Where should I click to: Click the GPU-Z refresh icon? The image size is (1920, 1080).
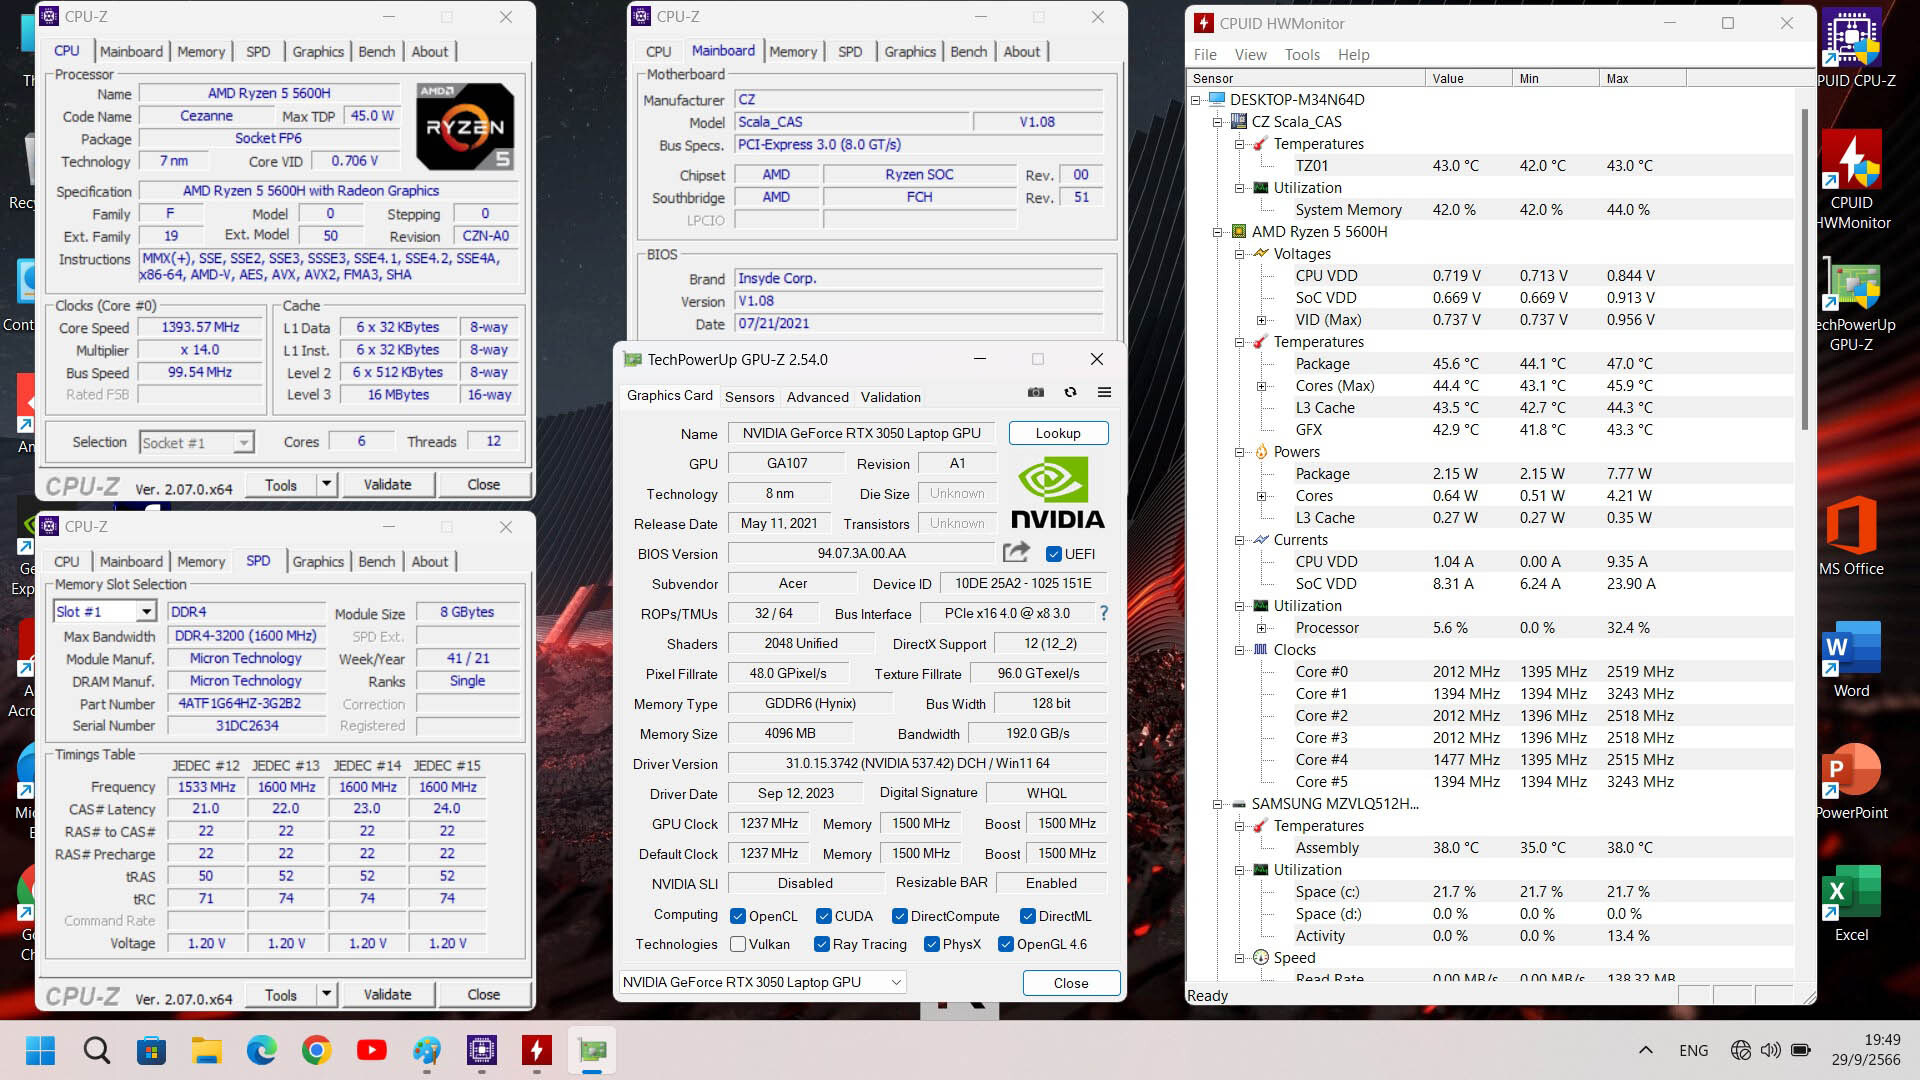(x=1070, y=393)
